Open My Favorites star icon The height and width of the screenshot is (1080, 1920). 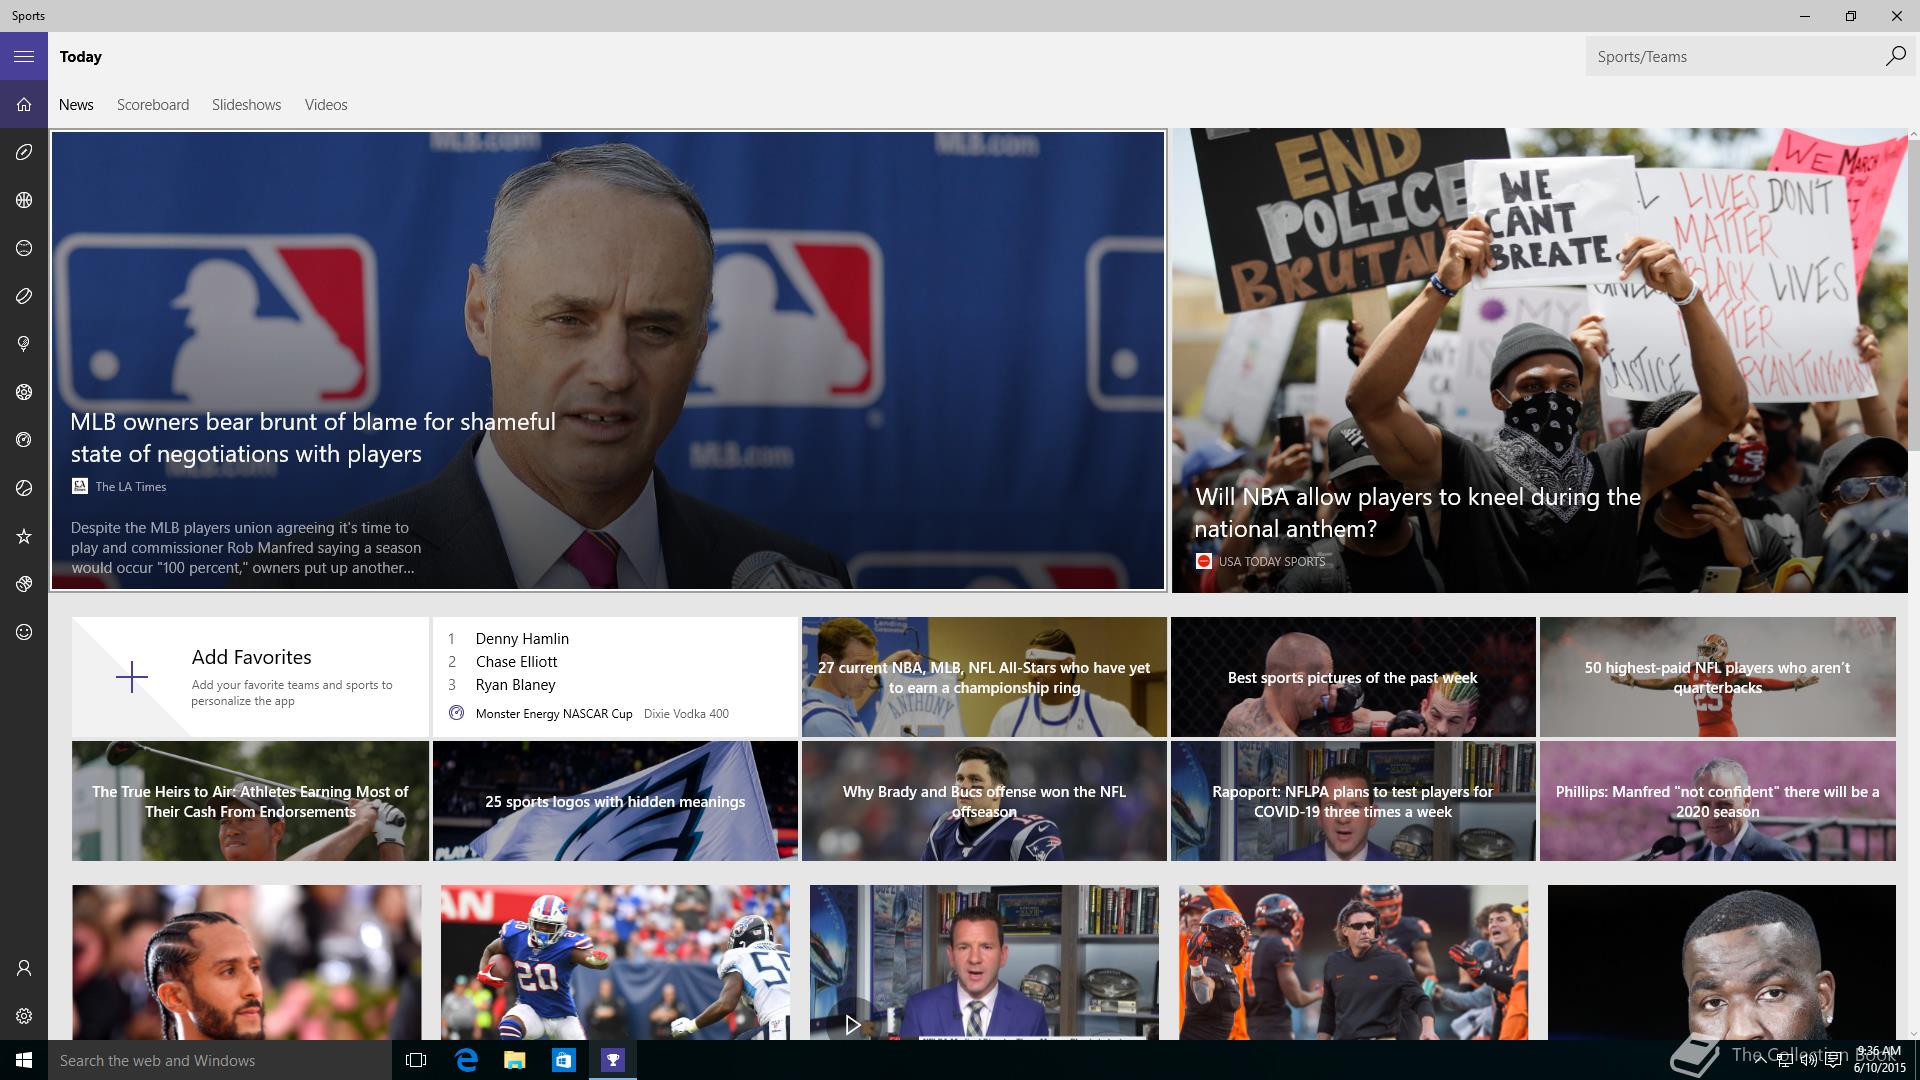pyautogui.click(x=24, y=536)
